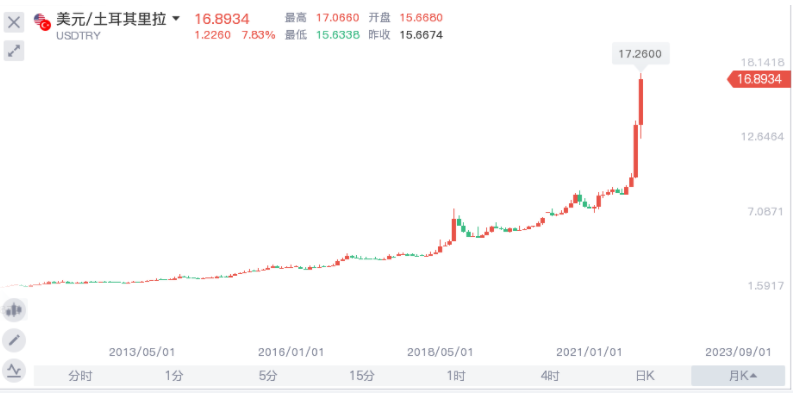
Task: Click the tallest red candlestick at the peak
Action: [641, 101]
